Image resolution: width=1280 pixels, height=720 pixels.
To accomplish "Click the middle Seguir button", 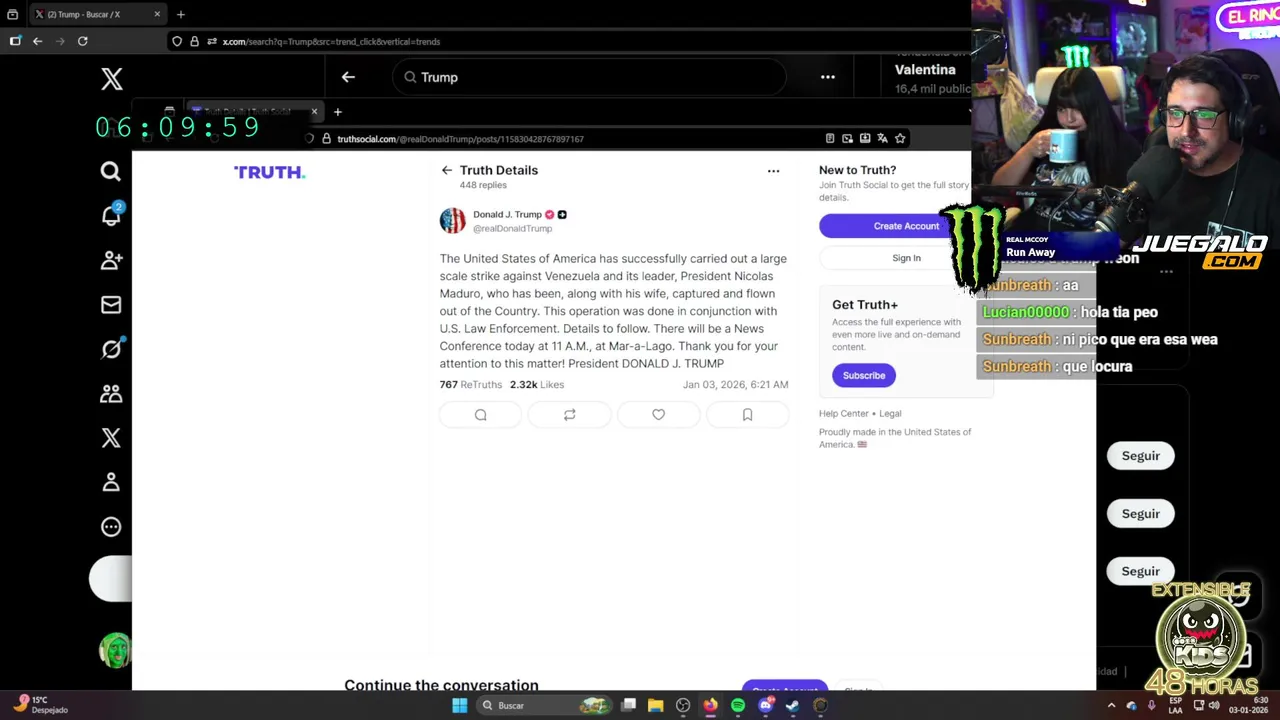I will pos(1140,514).
